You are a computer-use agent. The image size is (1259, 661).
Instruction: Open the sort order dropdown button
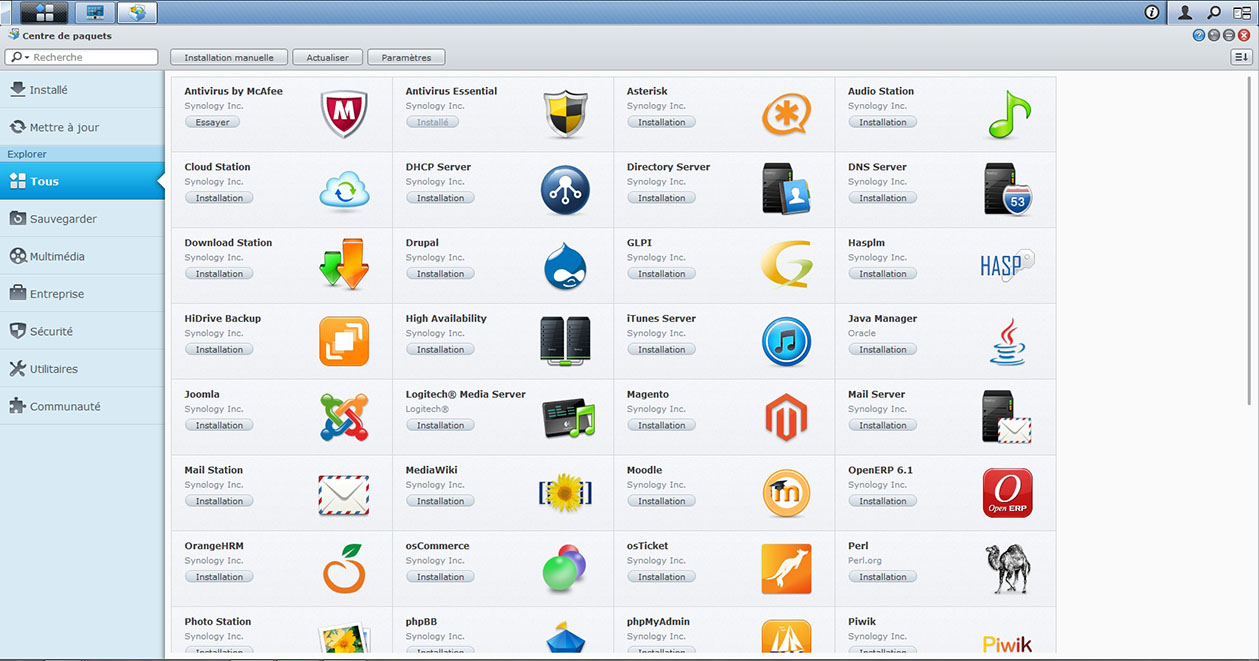coord(1241,57)
